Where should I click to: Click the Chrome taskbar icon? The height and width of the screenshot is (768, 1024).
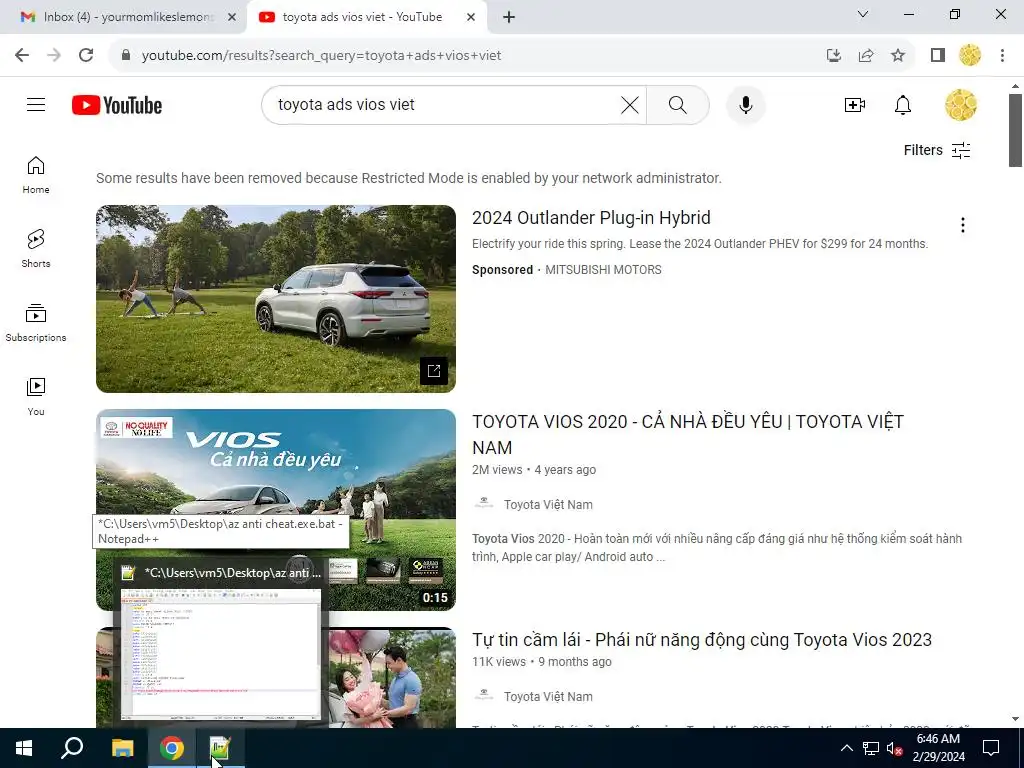coord(172,748)
